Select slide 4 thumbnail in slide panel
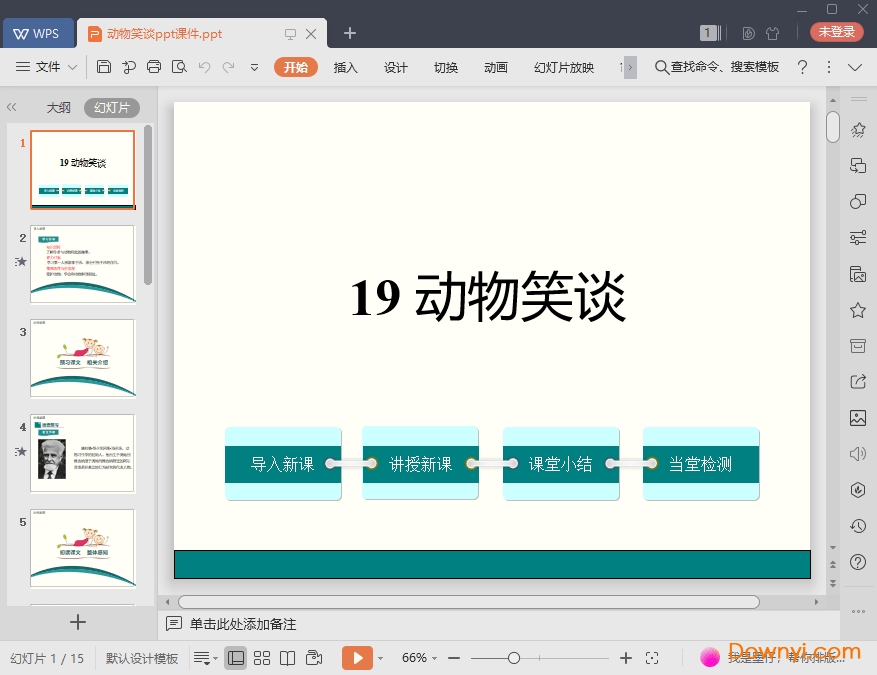 point(83,453)
